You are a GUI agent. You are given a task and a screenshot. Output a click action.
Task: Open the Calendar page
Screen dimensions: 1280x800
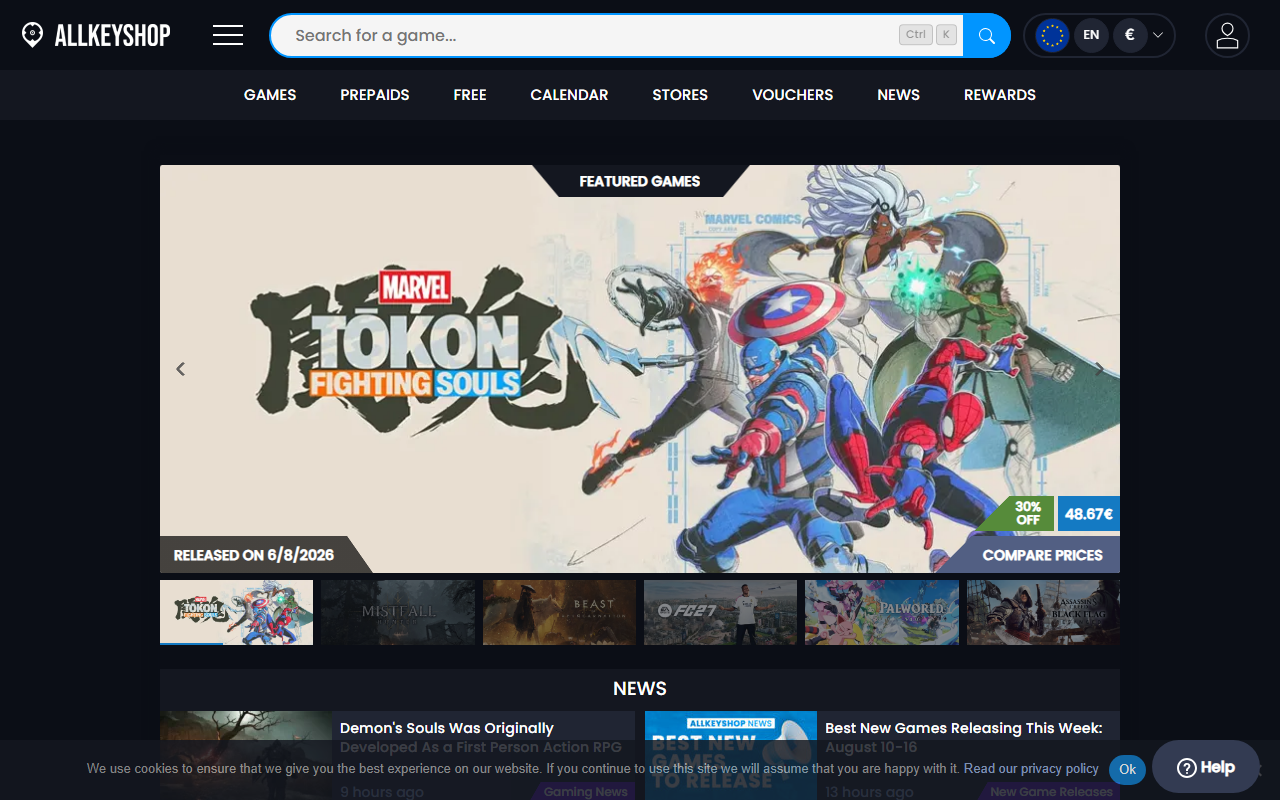click(569, 95)
